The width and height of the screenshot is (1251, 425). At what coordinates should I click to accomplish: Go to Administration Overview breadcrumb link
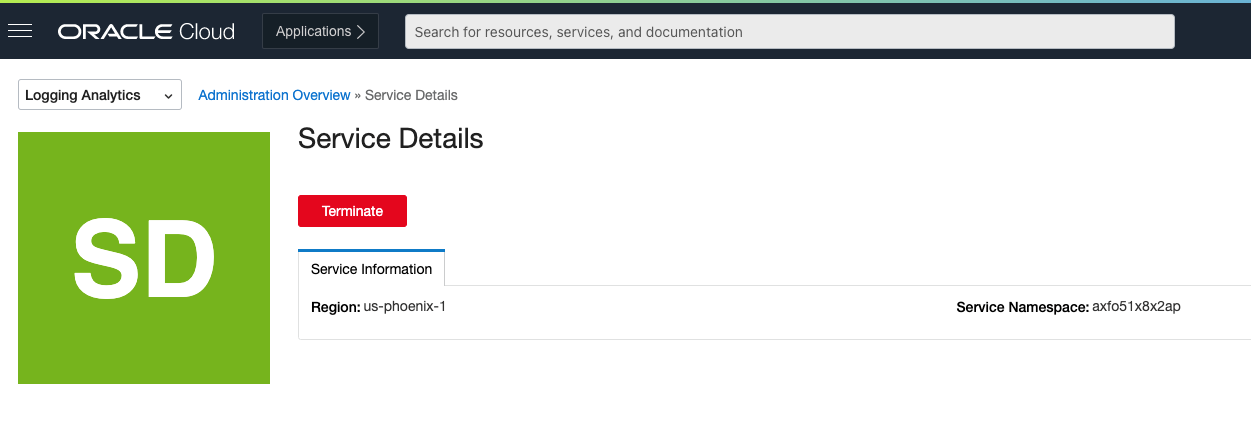(x=274, y=95)
